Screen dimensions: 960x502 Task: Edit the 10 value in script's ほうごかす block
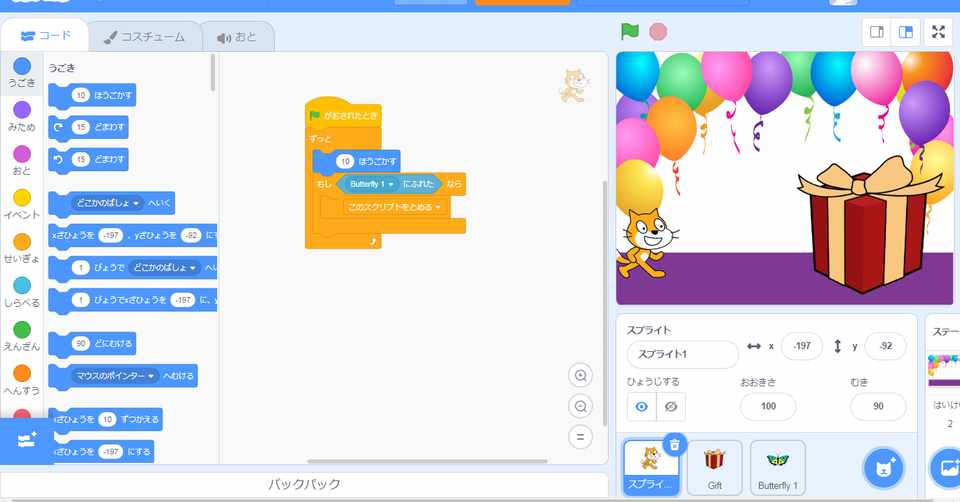(345, 161)
